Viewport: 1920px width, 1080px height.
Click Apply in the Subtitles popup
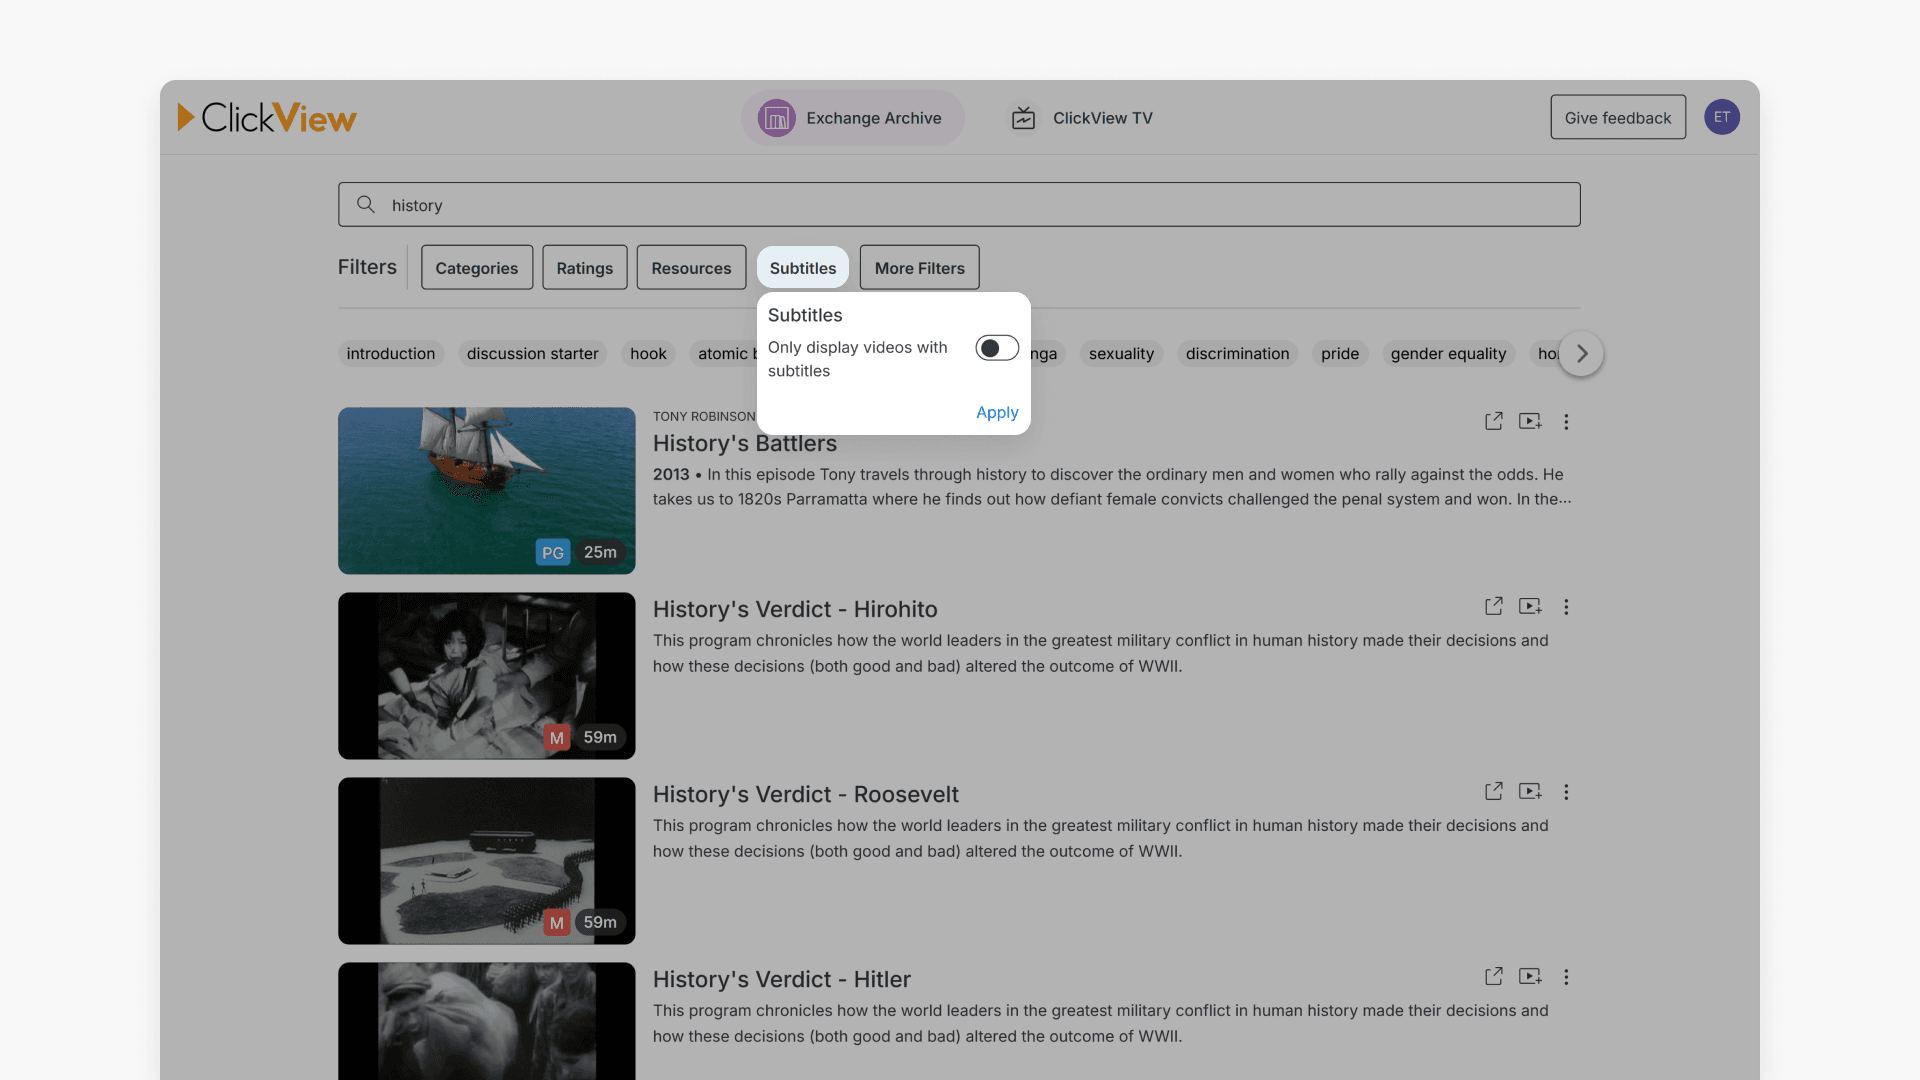[996, 412]
